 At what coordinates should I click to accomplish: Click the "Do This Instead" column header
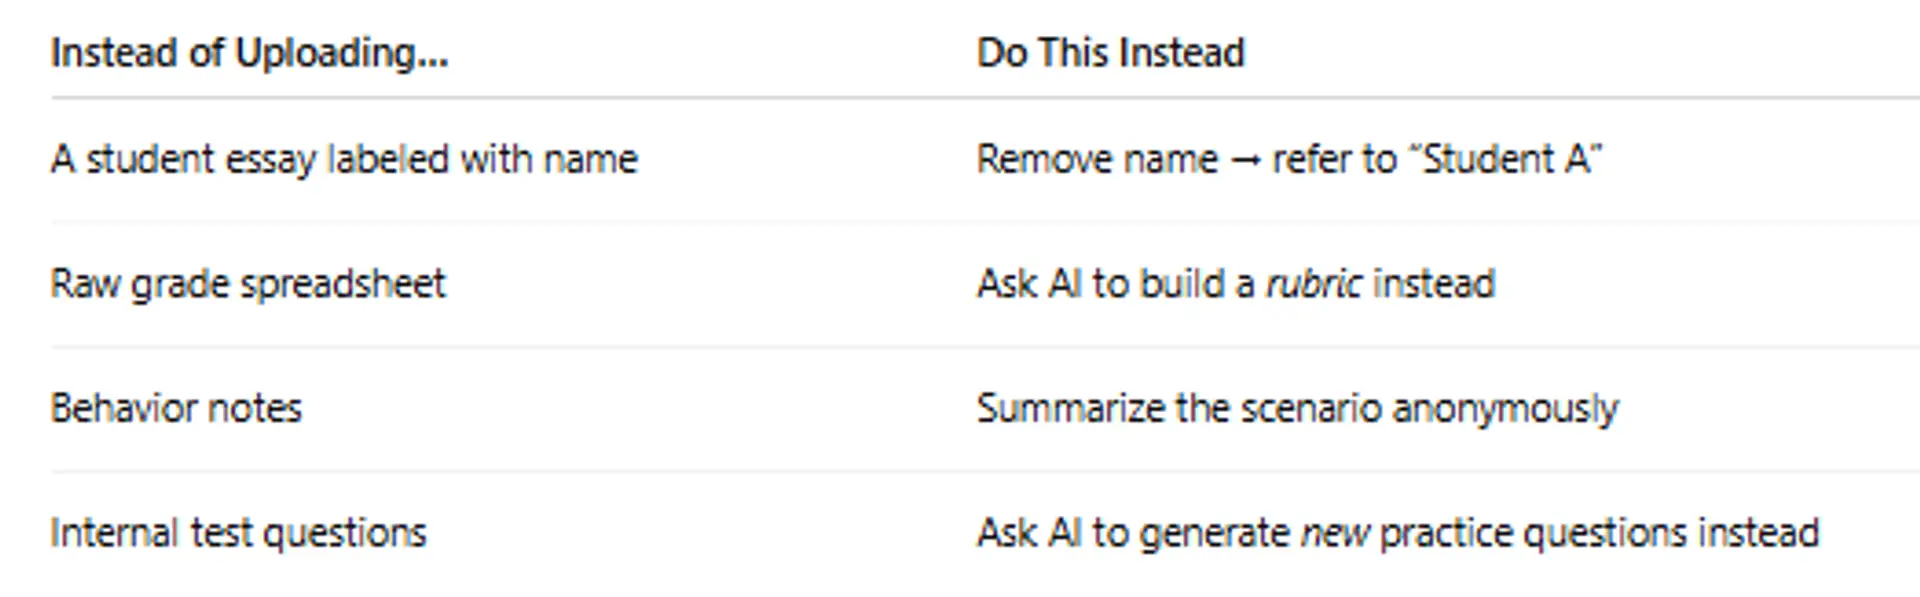1110,53
